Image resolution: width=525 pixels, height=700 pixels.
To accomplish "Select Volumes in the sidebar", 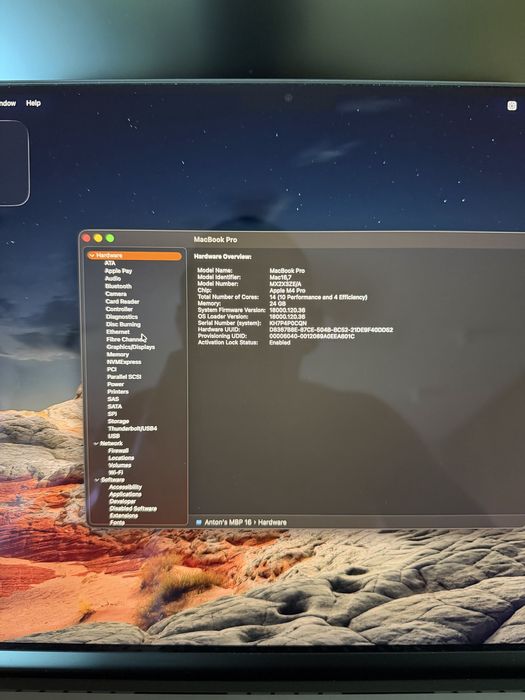I will 120,465.
